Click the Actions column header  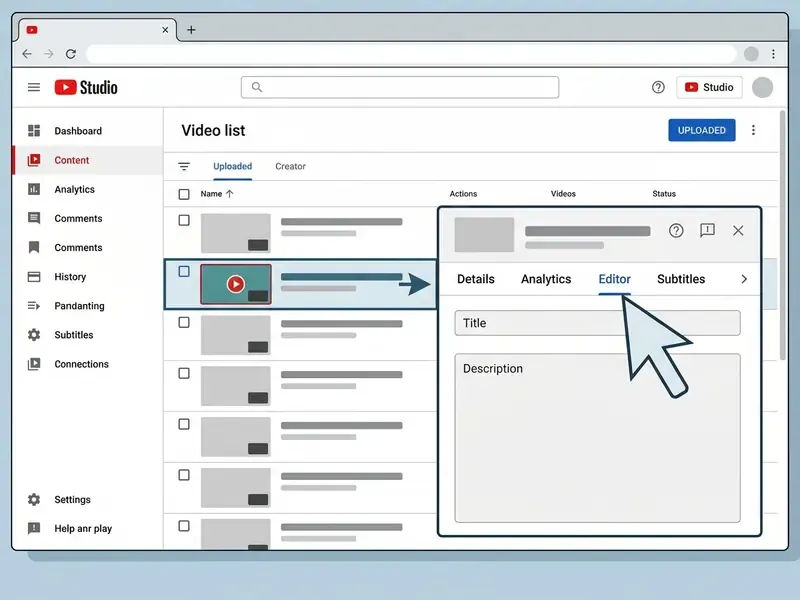[463, 194]
